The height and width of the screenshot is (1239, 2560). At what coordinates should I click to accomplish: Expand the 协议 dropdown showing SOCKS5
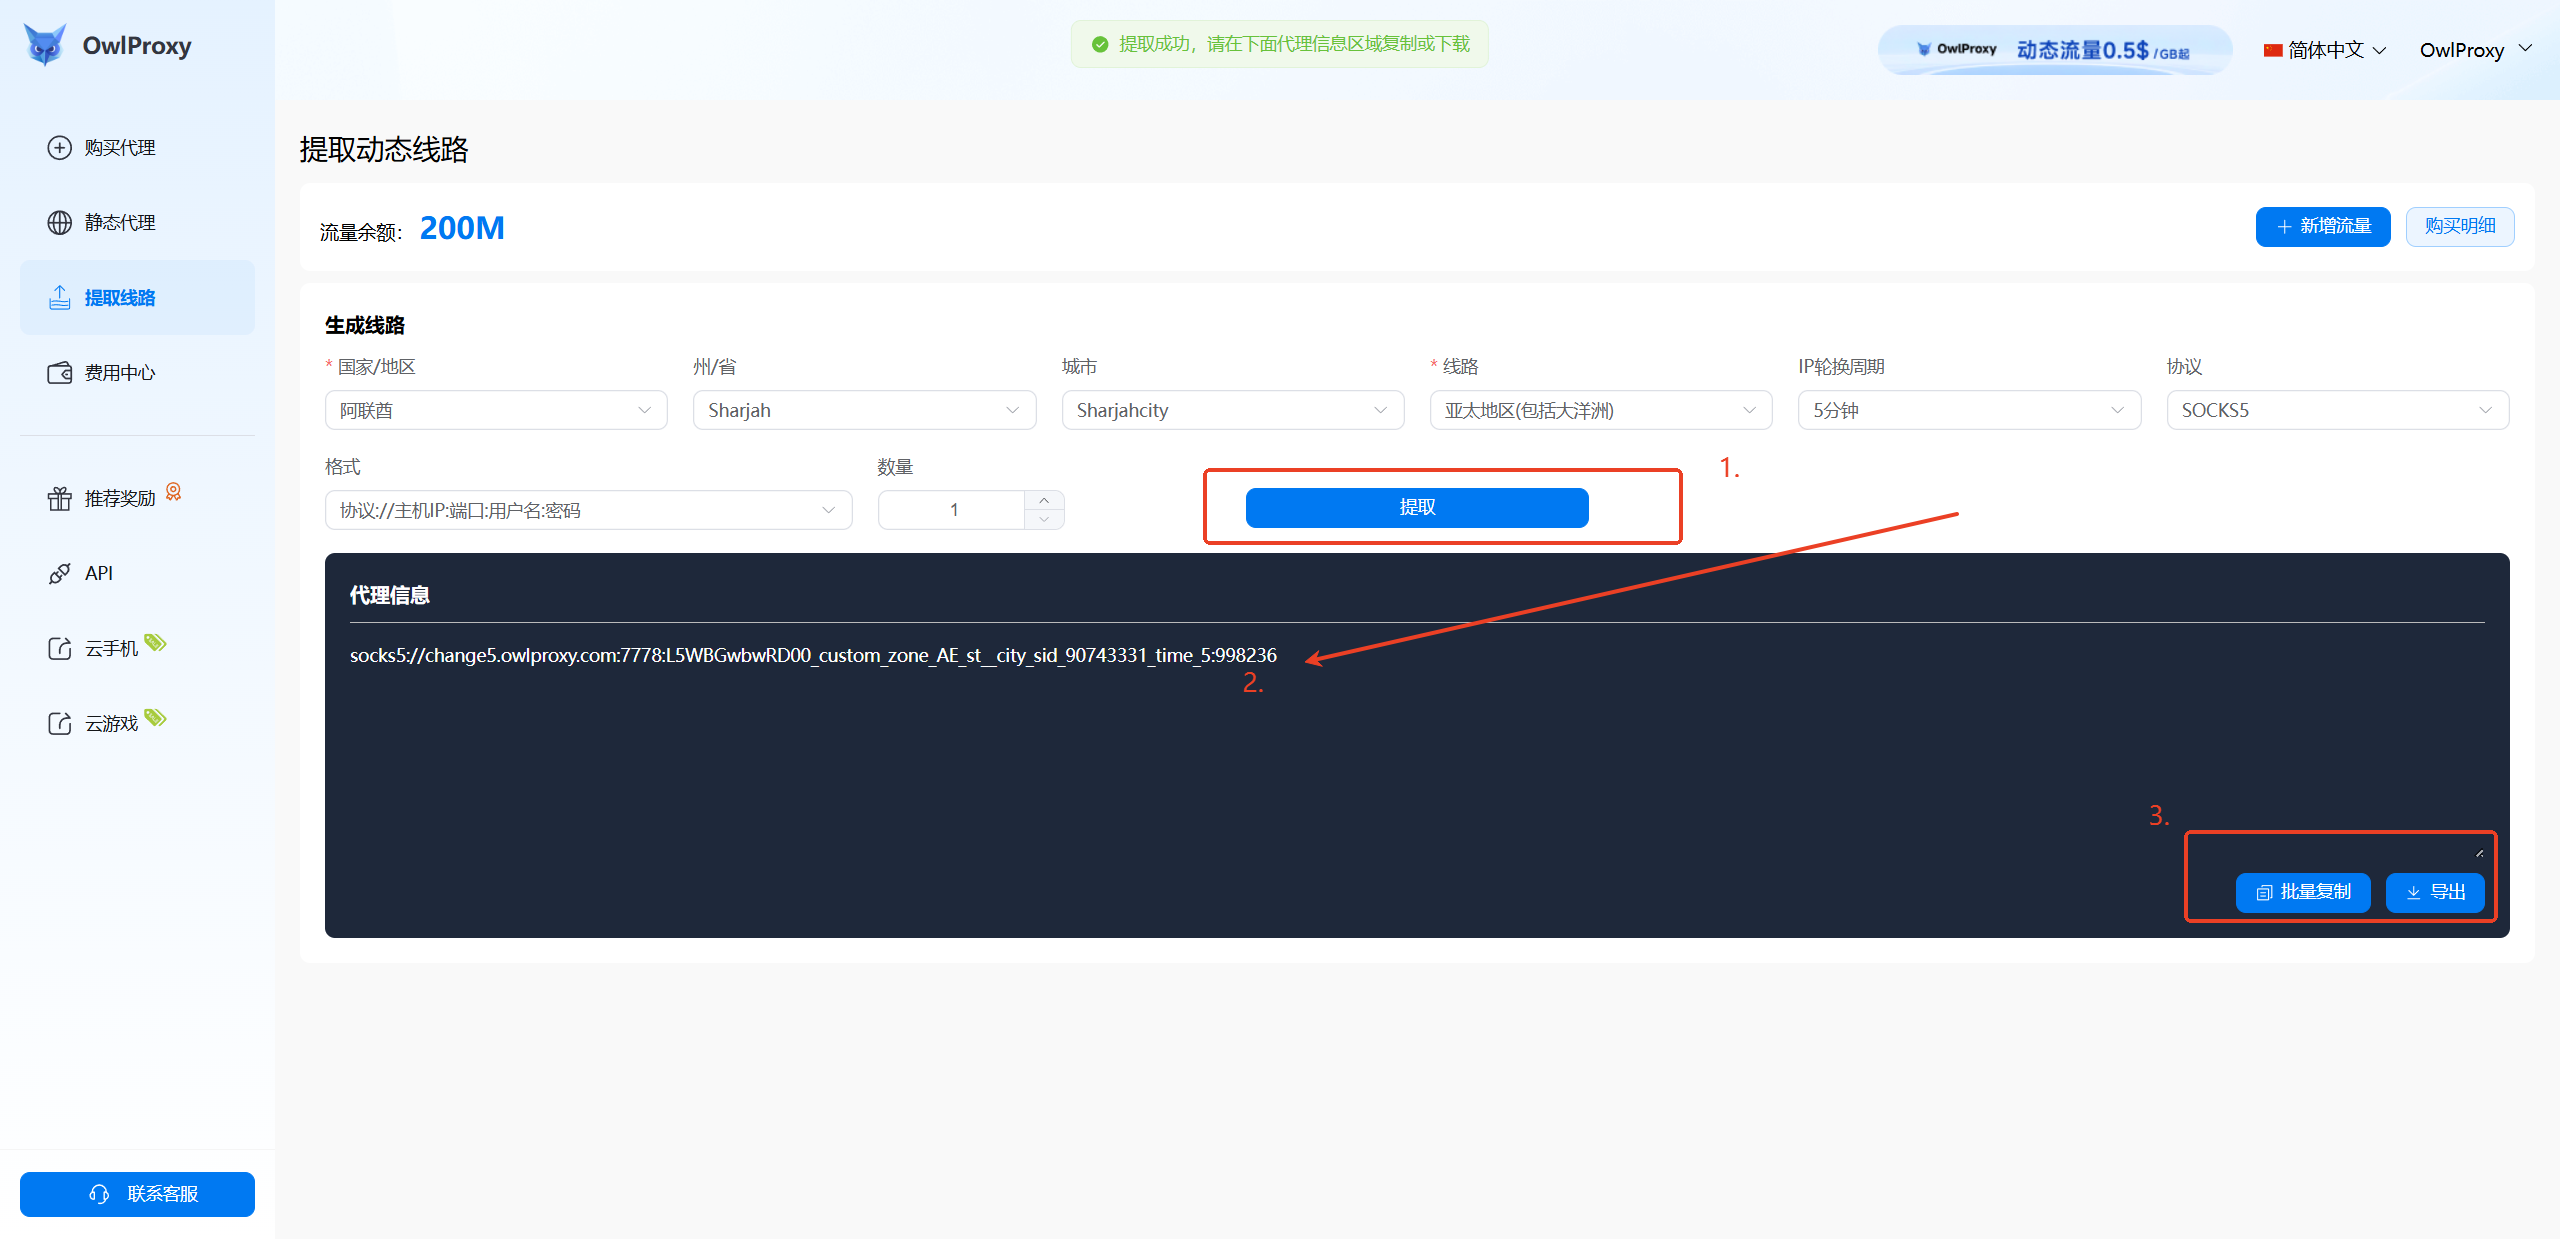[x=2337, y=410]
